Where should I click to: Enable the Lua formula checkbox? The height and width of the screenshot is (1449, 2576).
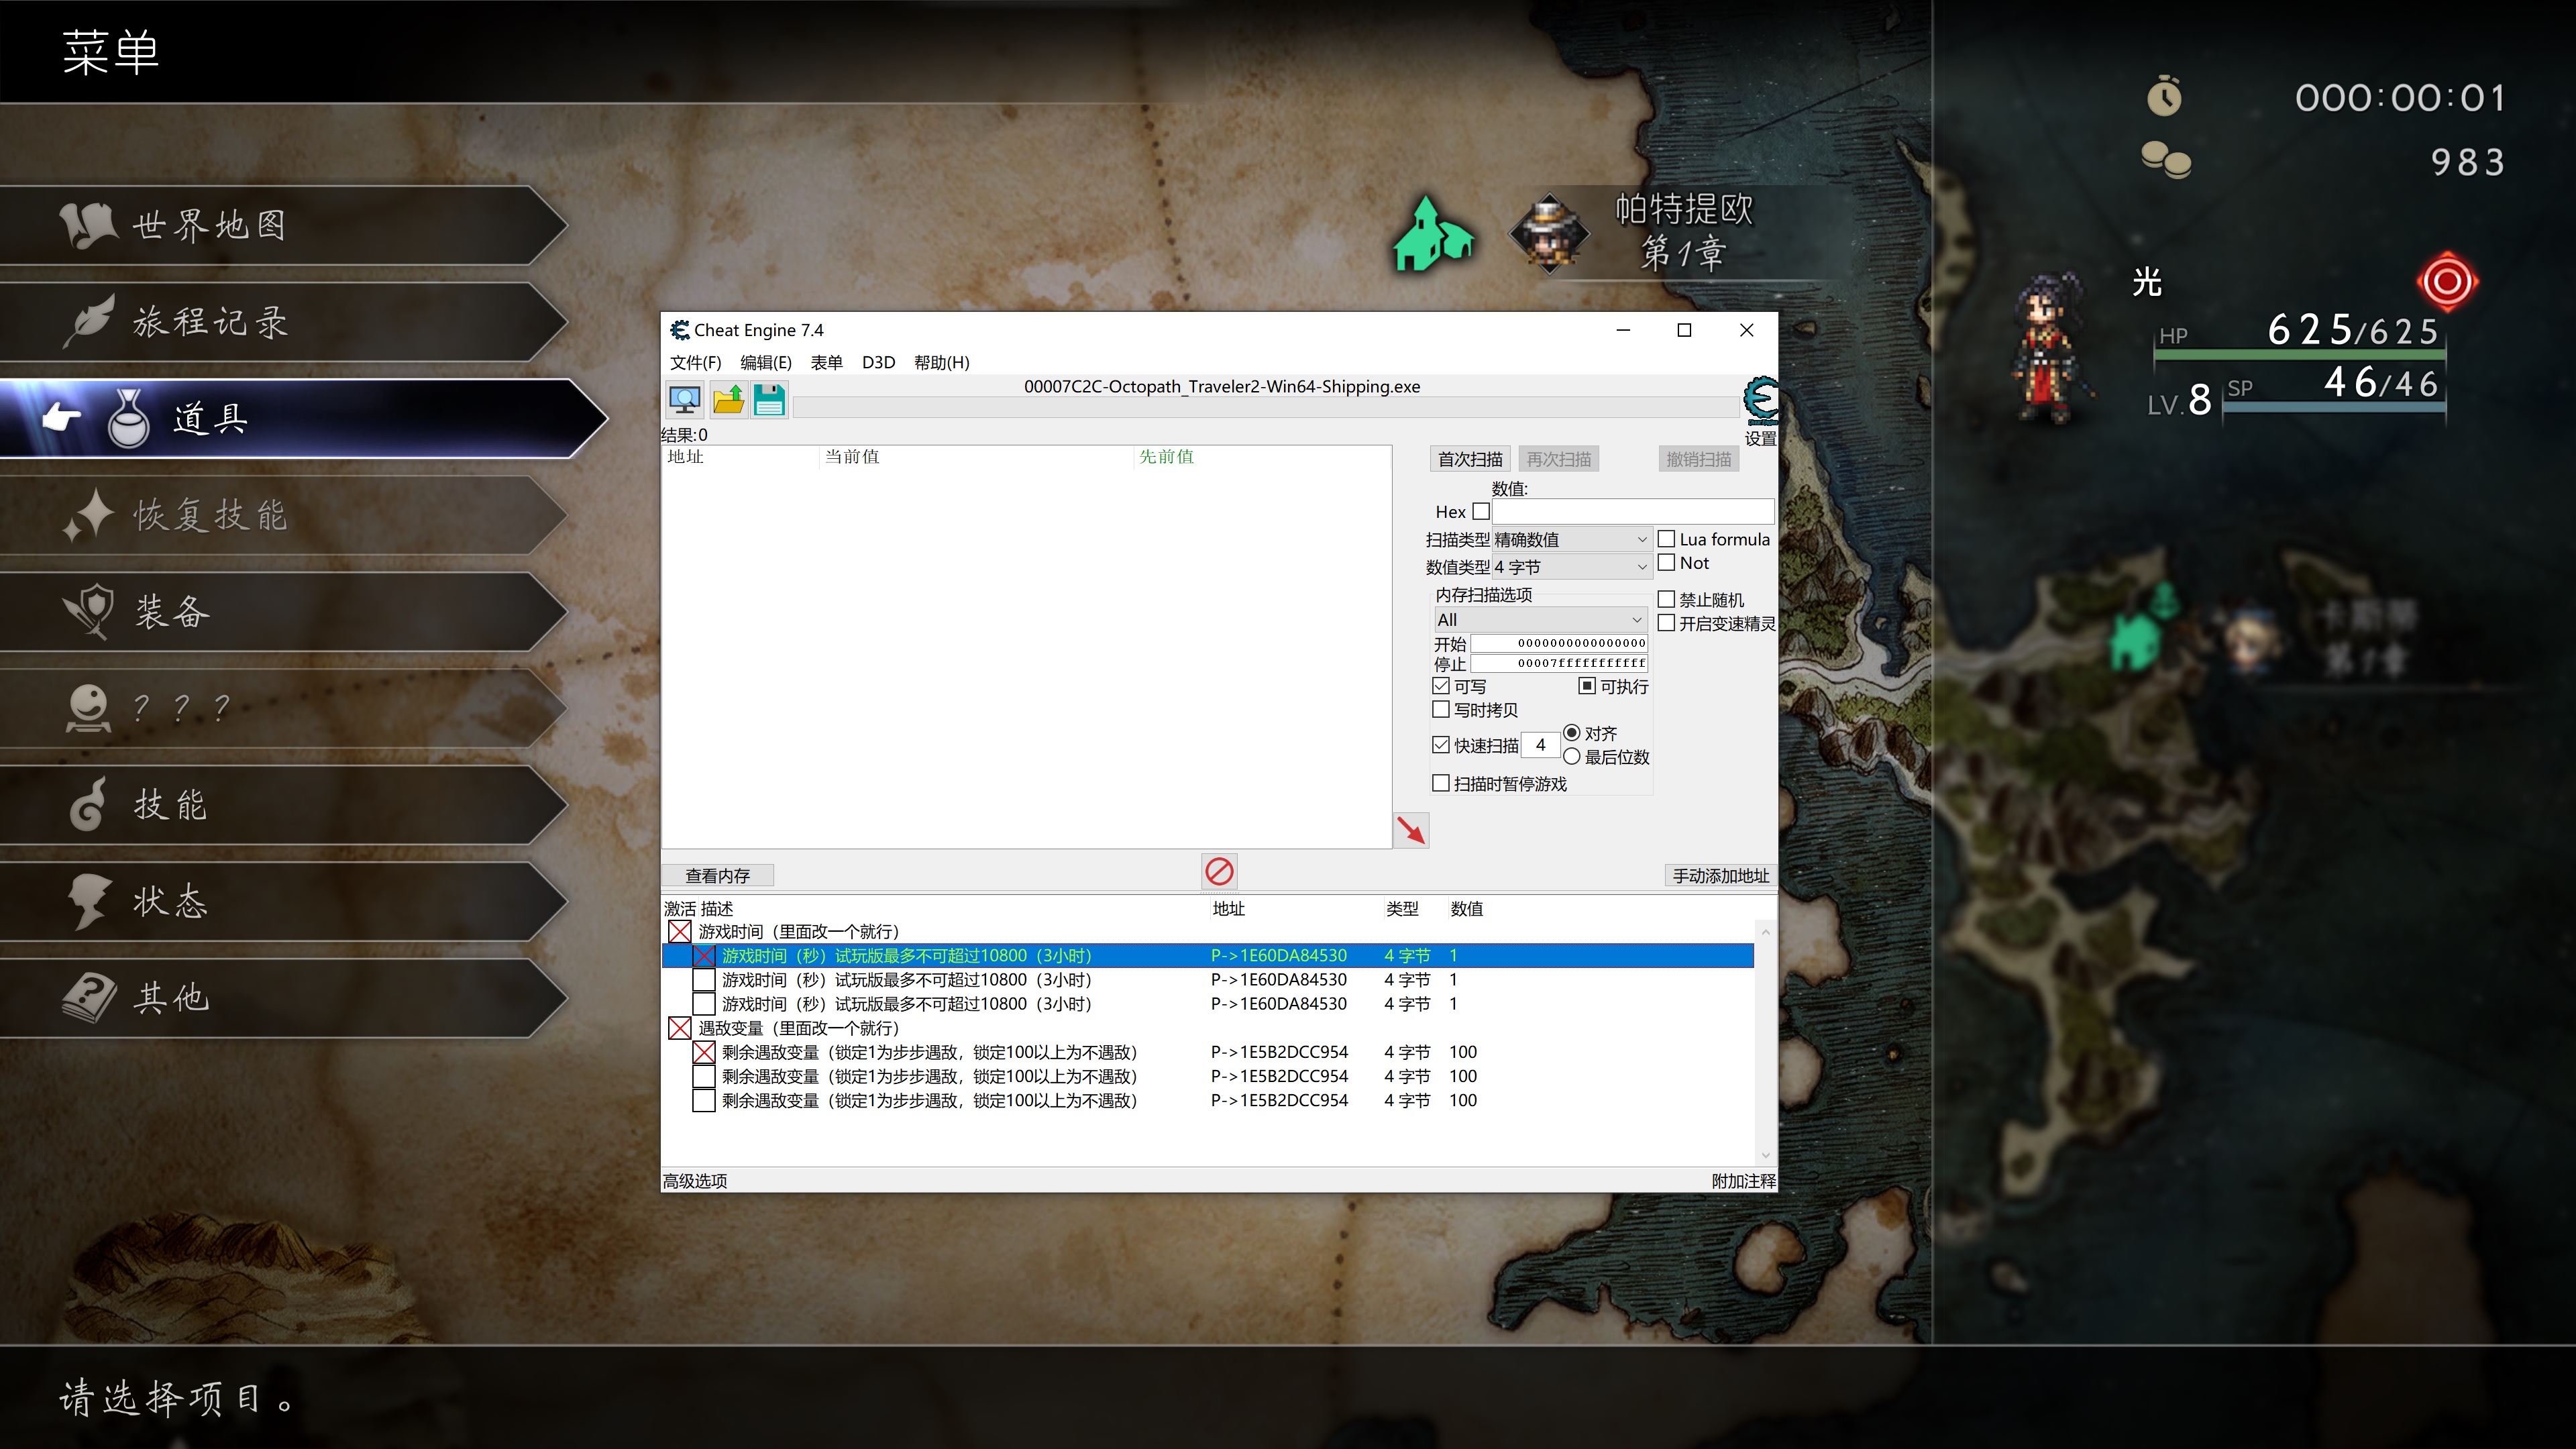1666,539
